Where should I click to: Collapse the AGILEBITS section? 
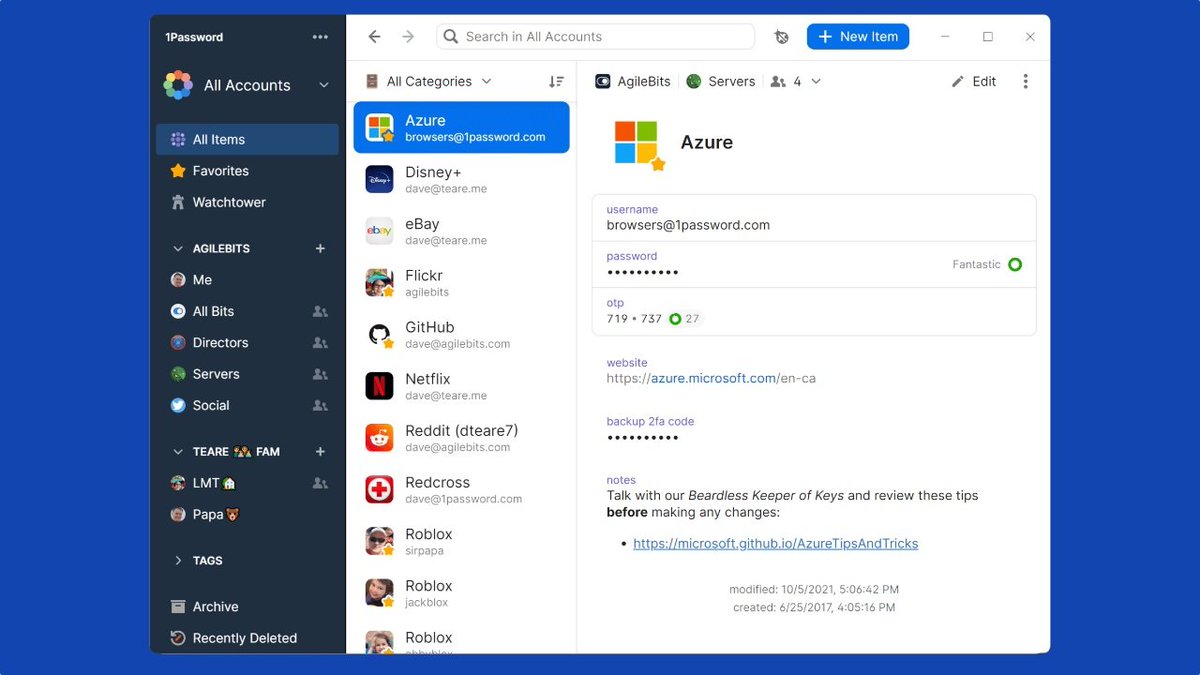tap(177, 248)
